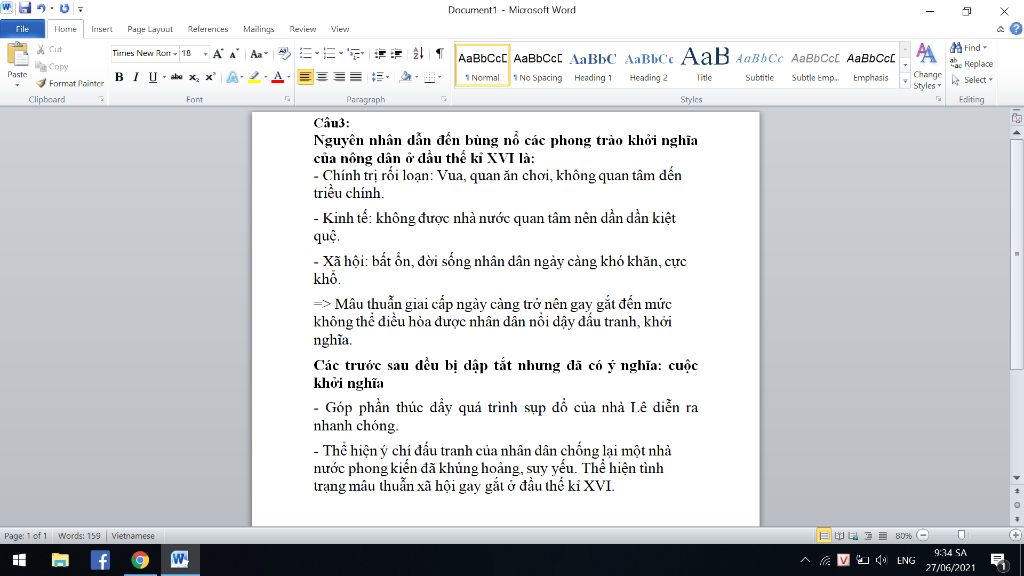Screen dimensions: 1024x576
Task: Switch to the Mailings tab
Action: (259, 29)
